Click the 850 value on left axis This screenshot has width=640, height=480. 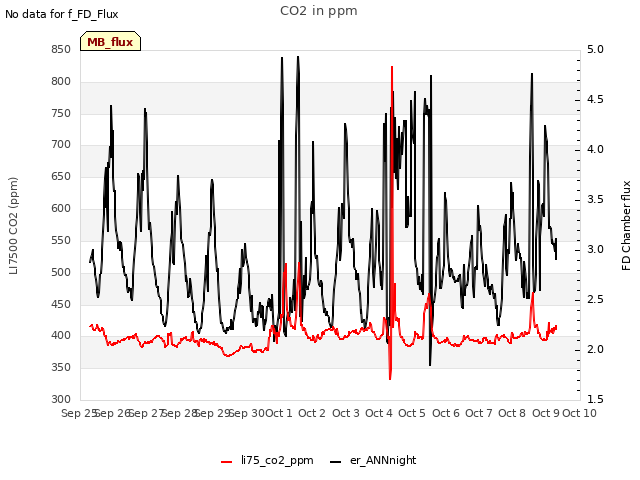(x=61, y=50)
